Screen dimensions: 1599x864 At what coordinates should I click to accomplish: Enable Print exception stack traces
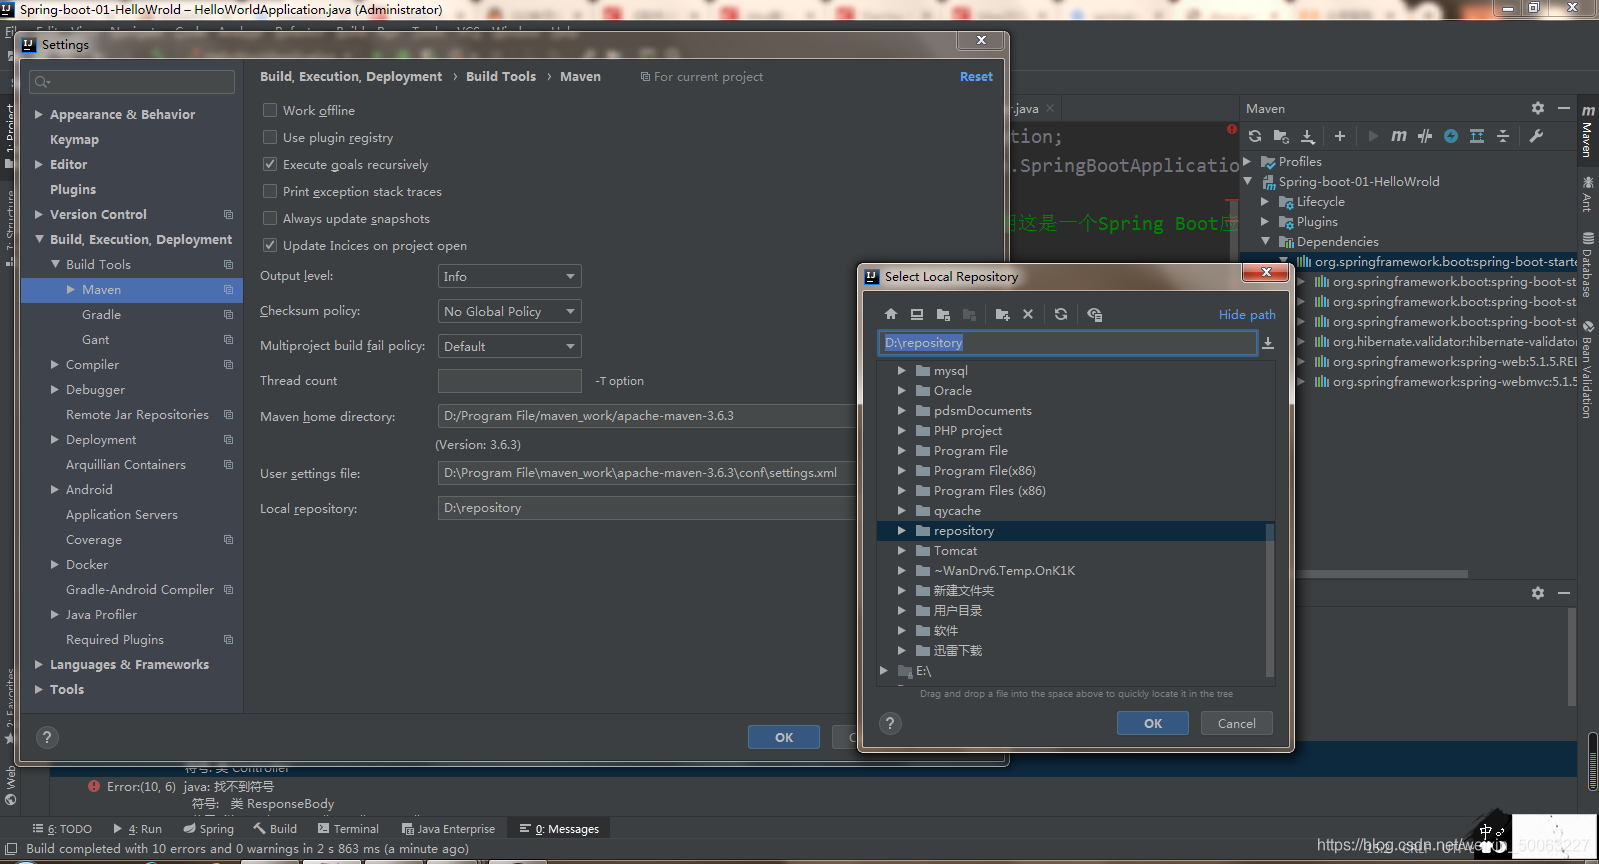pyautogui.click(x=270, y=191)
